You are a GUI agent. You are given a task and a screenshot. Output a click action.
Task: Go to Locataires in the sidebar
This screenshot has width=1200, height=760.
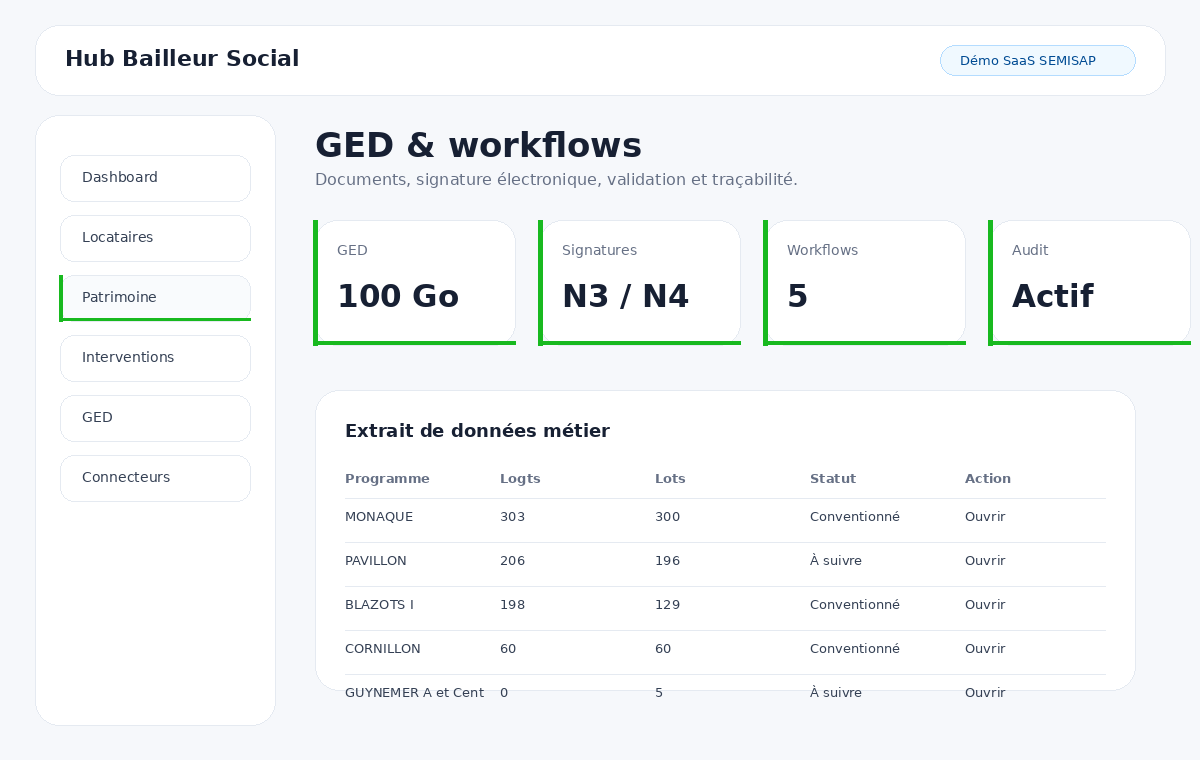155,238
